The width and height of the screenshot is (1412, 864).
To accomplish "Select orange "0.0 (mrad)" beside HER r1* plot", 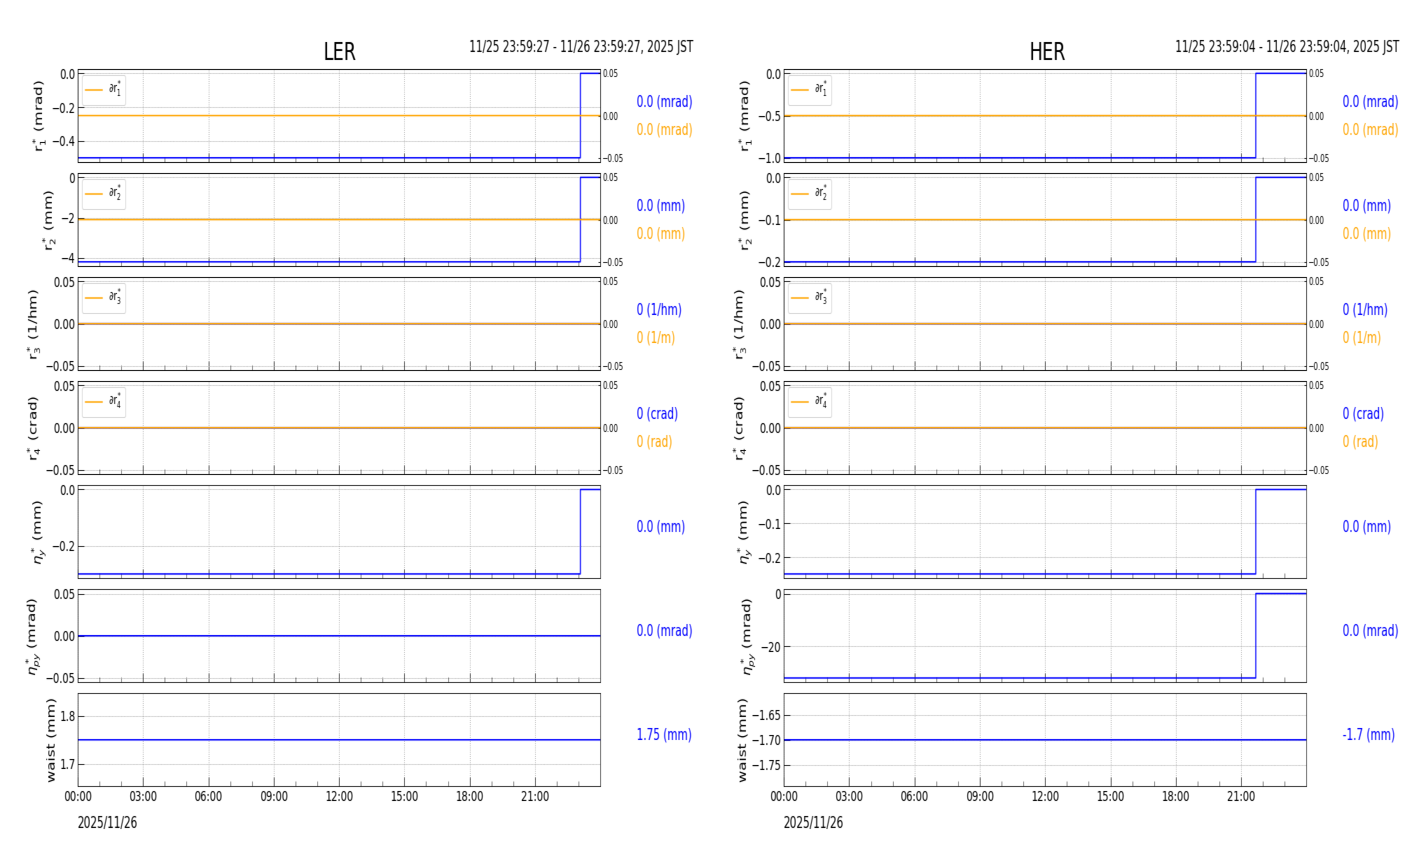I will [1370, 130].
